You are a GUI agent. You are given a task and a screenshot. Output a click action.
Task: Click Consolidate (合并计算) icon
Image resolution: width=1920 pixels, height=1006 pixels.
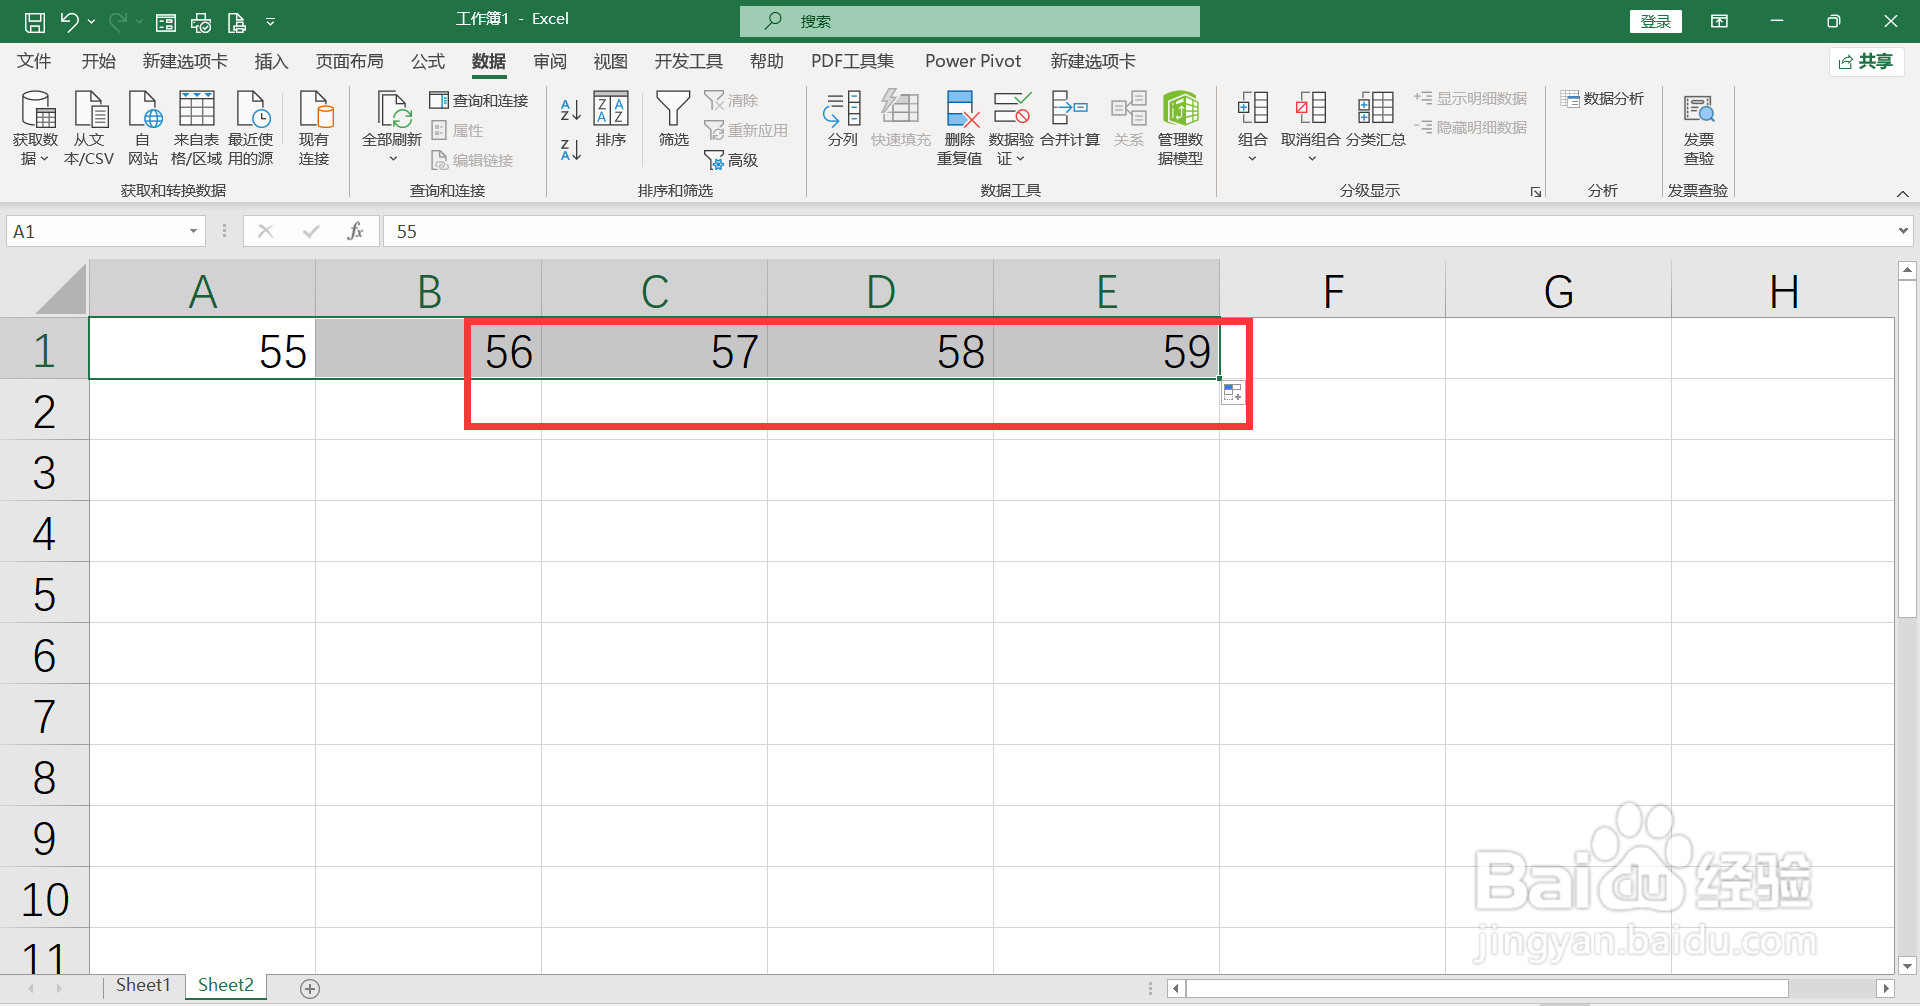1070,119
